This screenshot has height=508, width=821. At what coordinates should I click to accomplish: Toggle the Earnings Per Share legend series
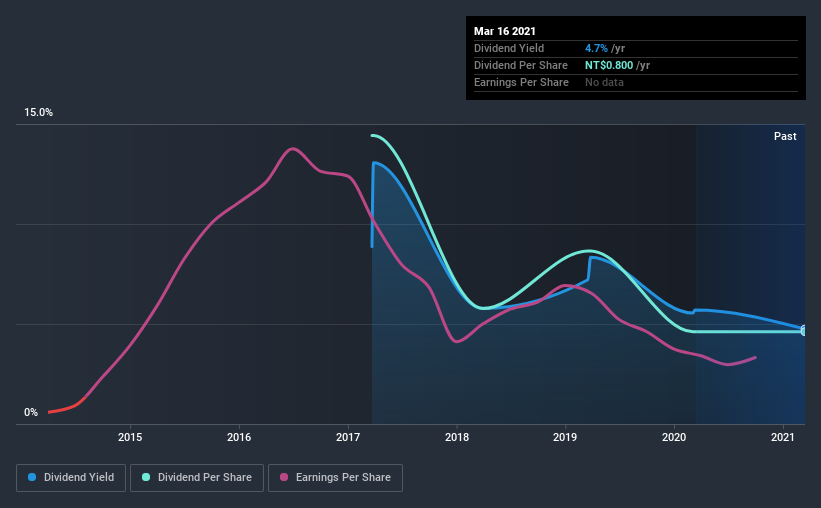coord(335,478)
